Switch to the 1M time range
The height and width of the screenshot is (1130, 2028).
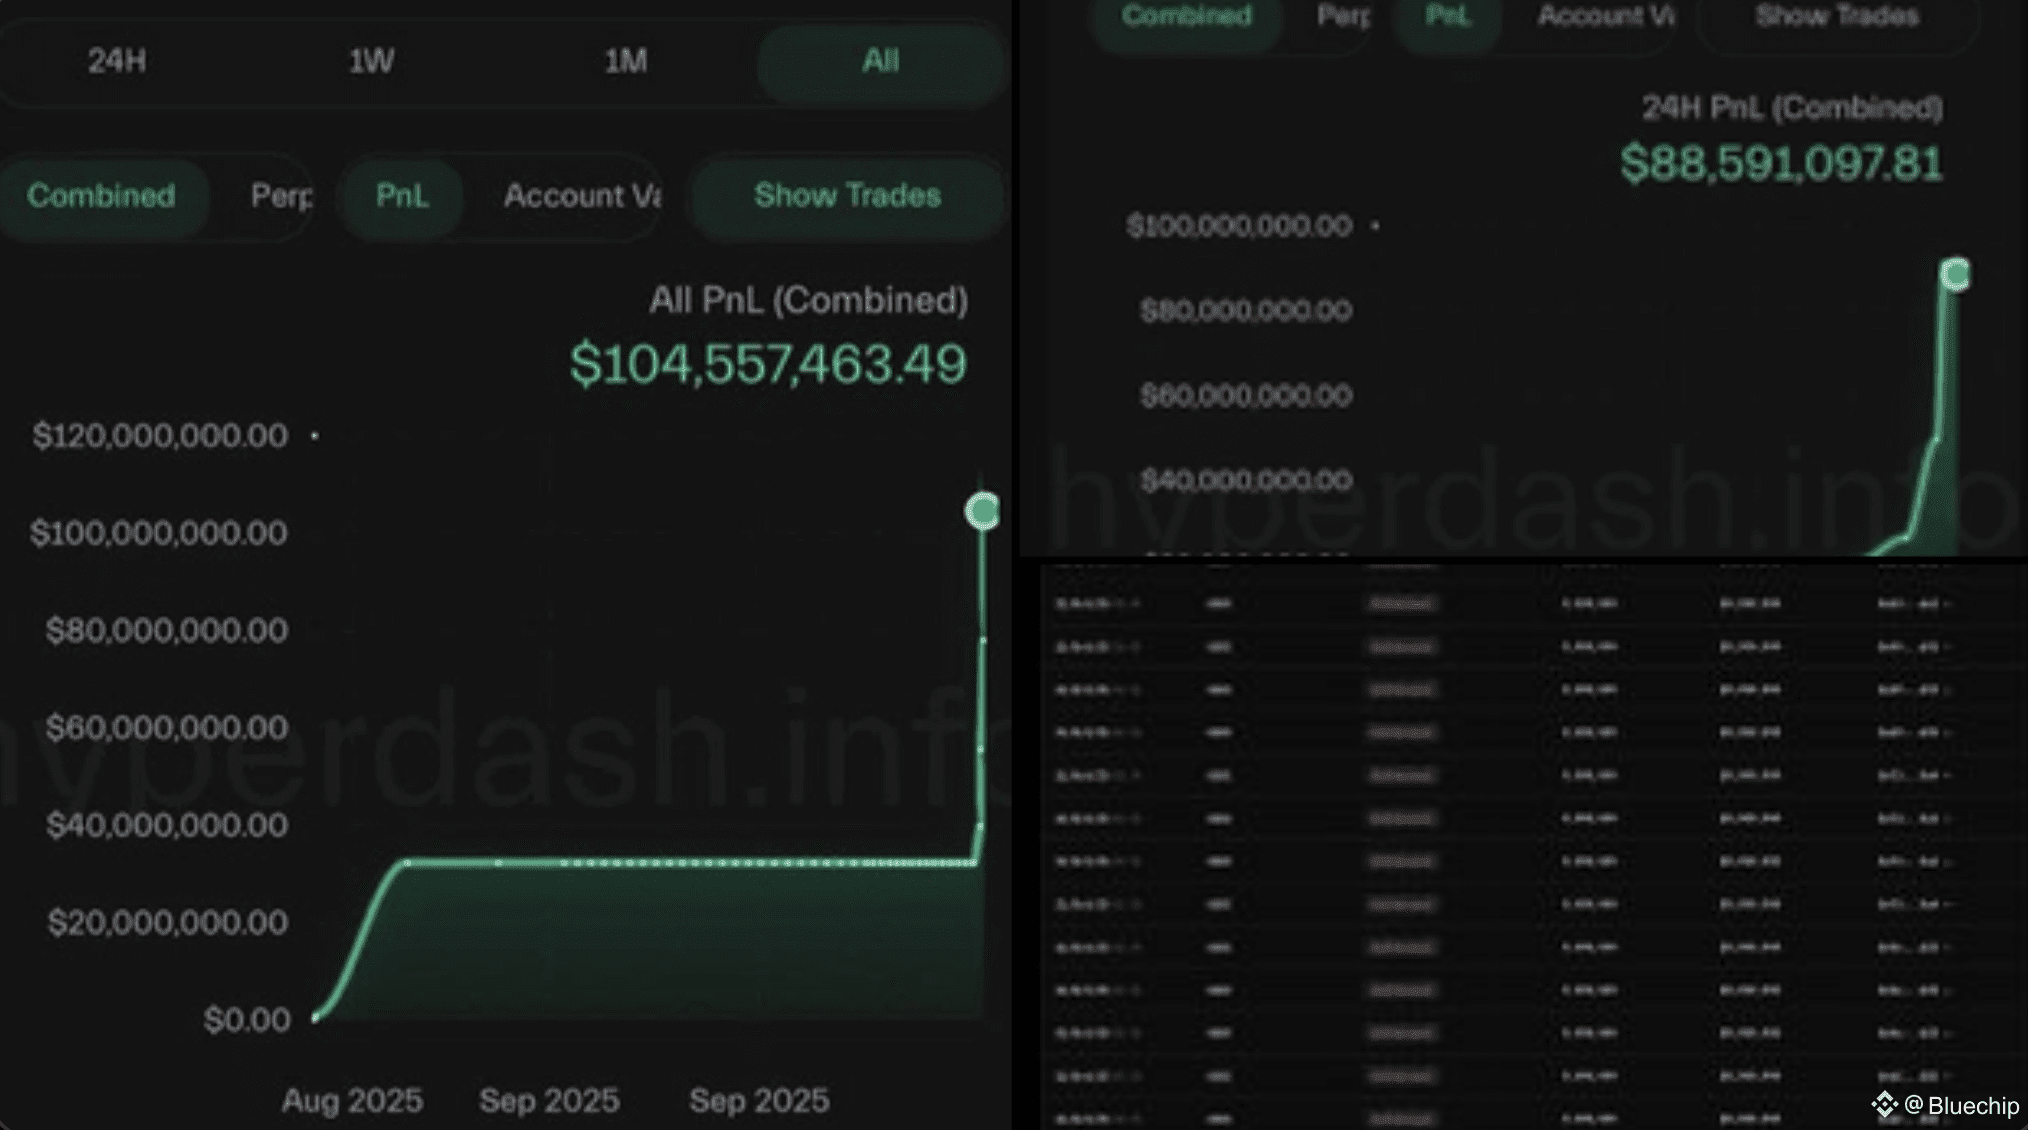tap(626, 61)
